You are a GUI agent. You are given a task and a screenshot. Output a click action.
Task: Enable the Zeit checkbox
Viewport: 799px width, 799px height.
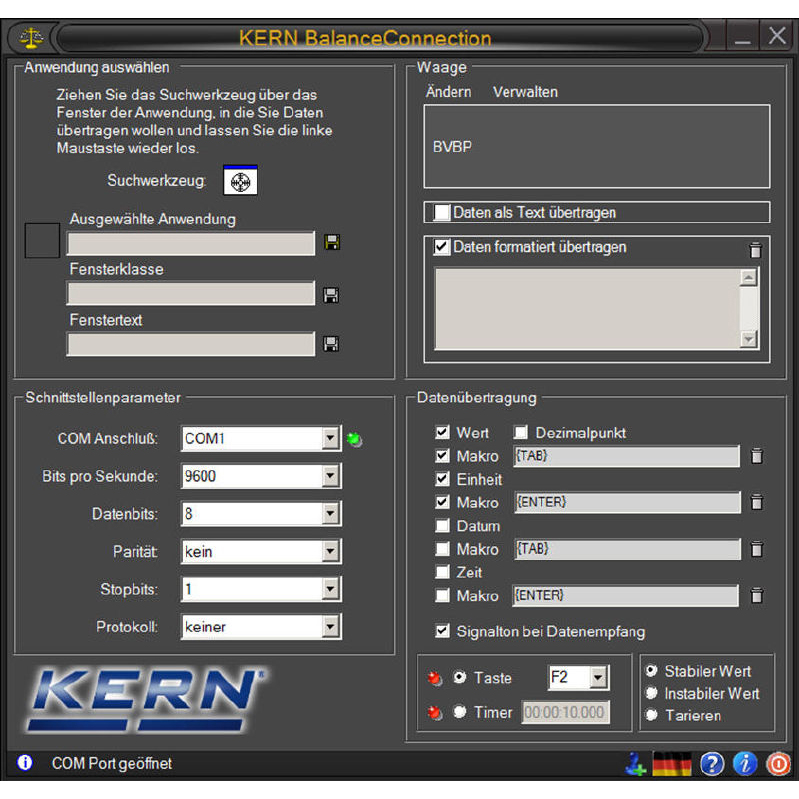pyautogui.click(x=442, y=572)
